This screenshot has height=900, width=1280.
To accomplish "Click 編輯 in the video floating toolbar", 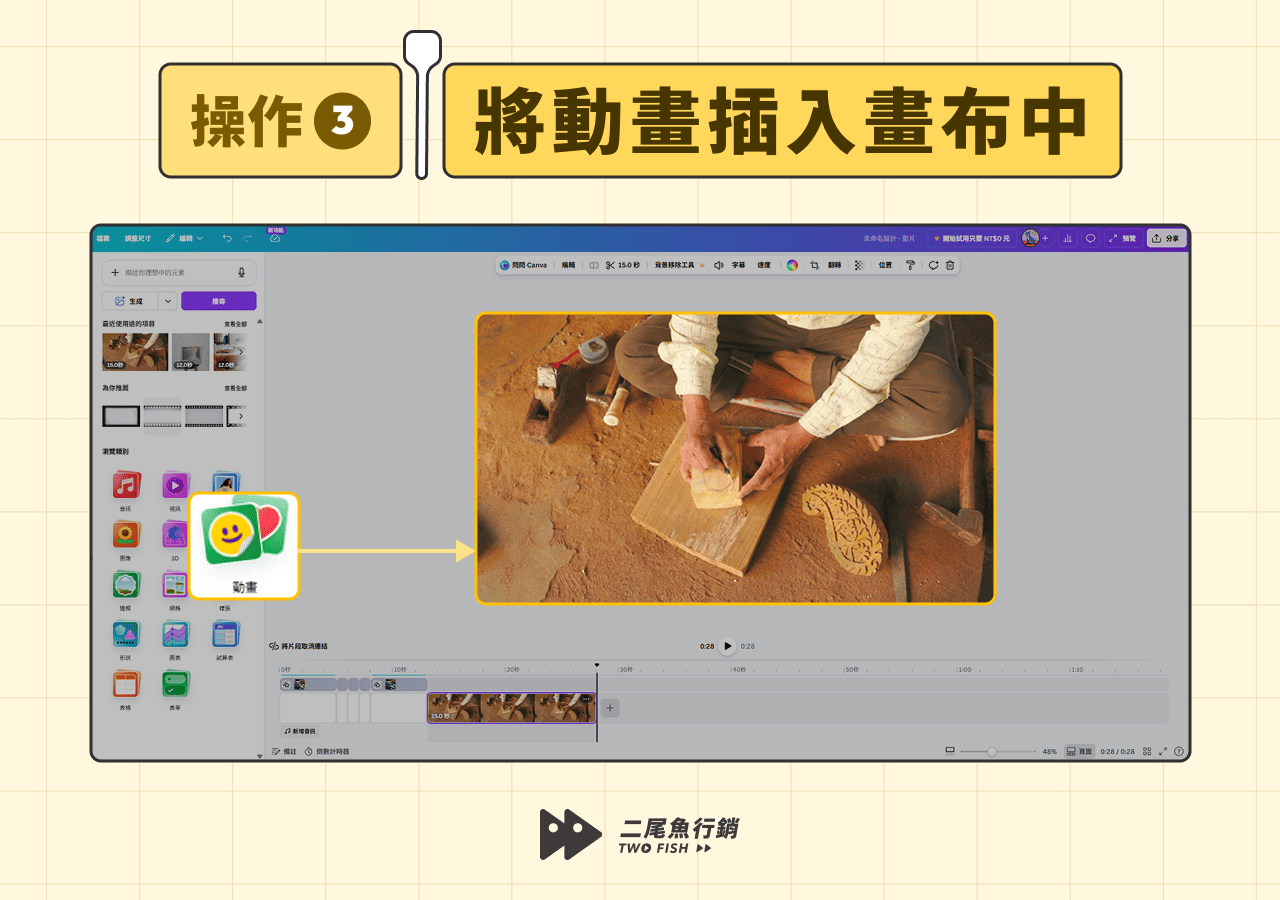I will (568, 265).
